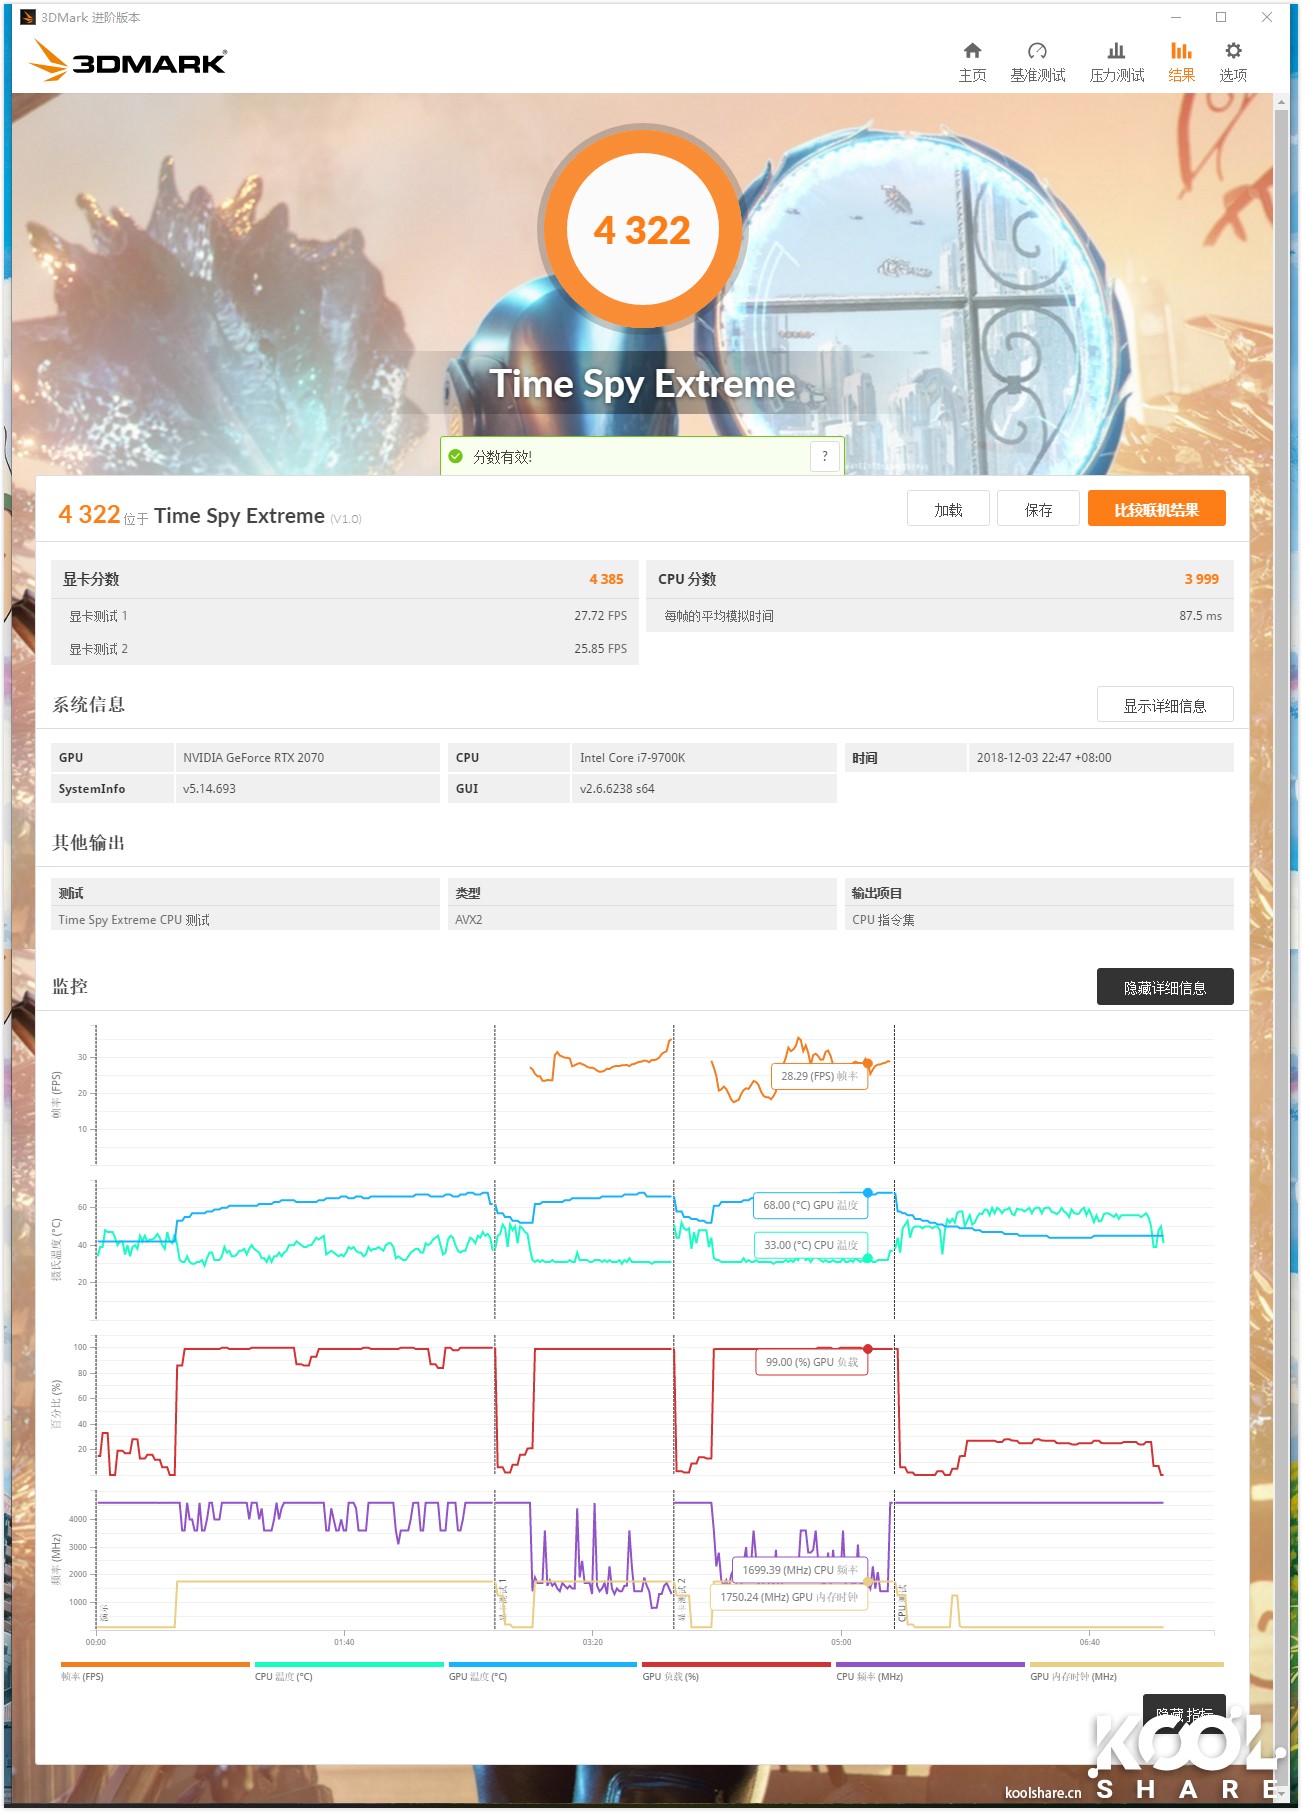
Task: Click the FPS chart point 28.29 tooltip
Action: coord(819,1076)
